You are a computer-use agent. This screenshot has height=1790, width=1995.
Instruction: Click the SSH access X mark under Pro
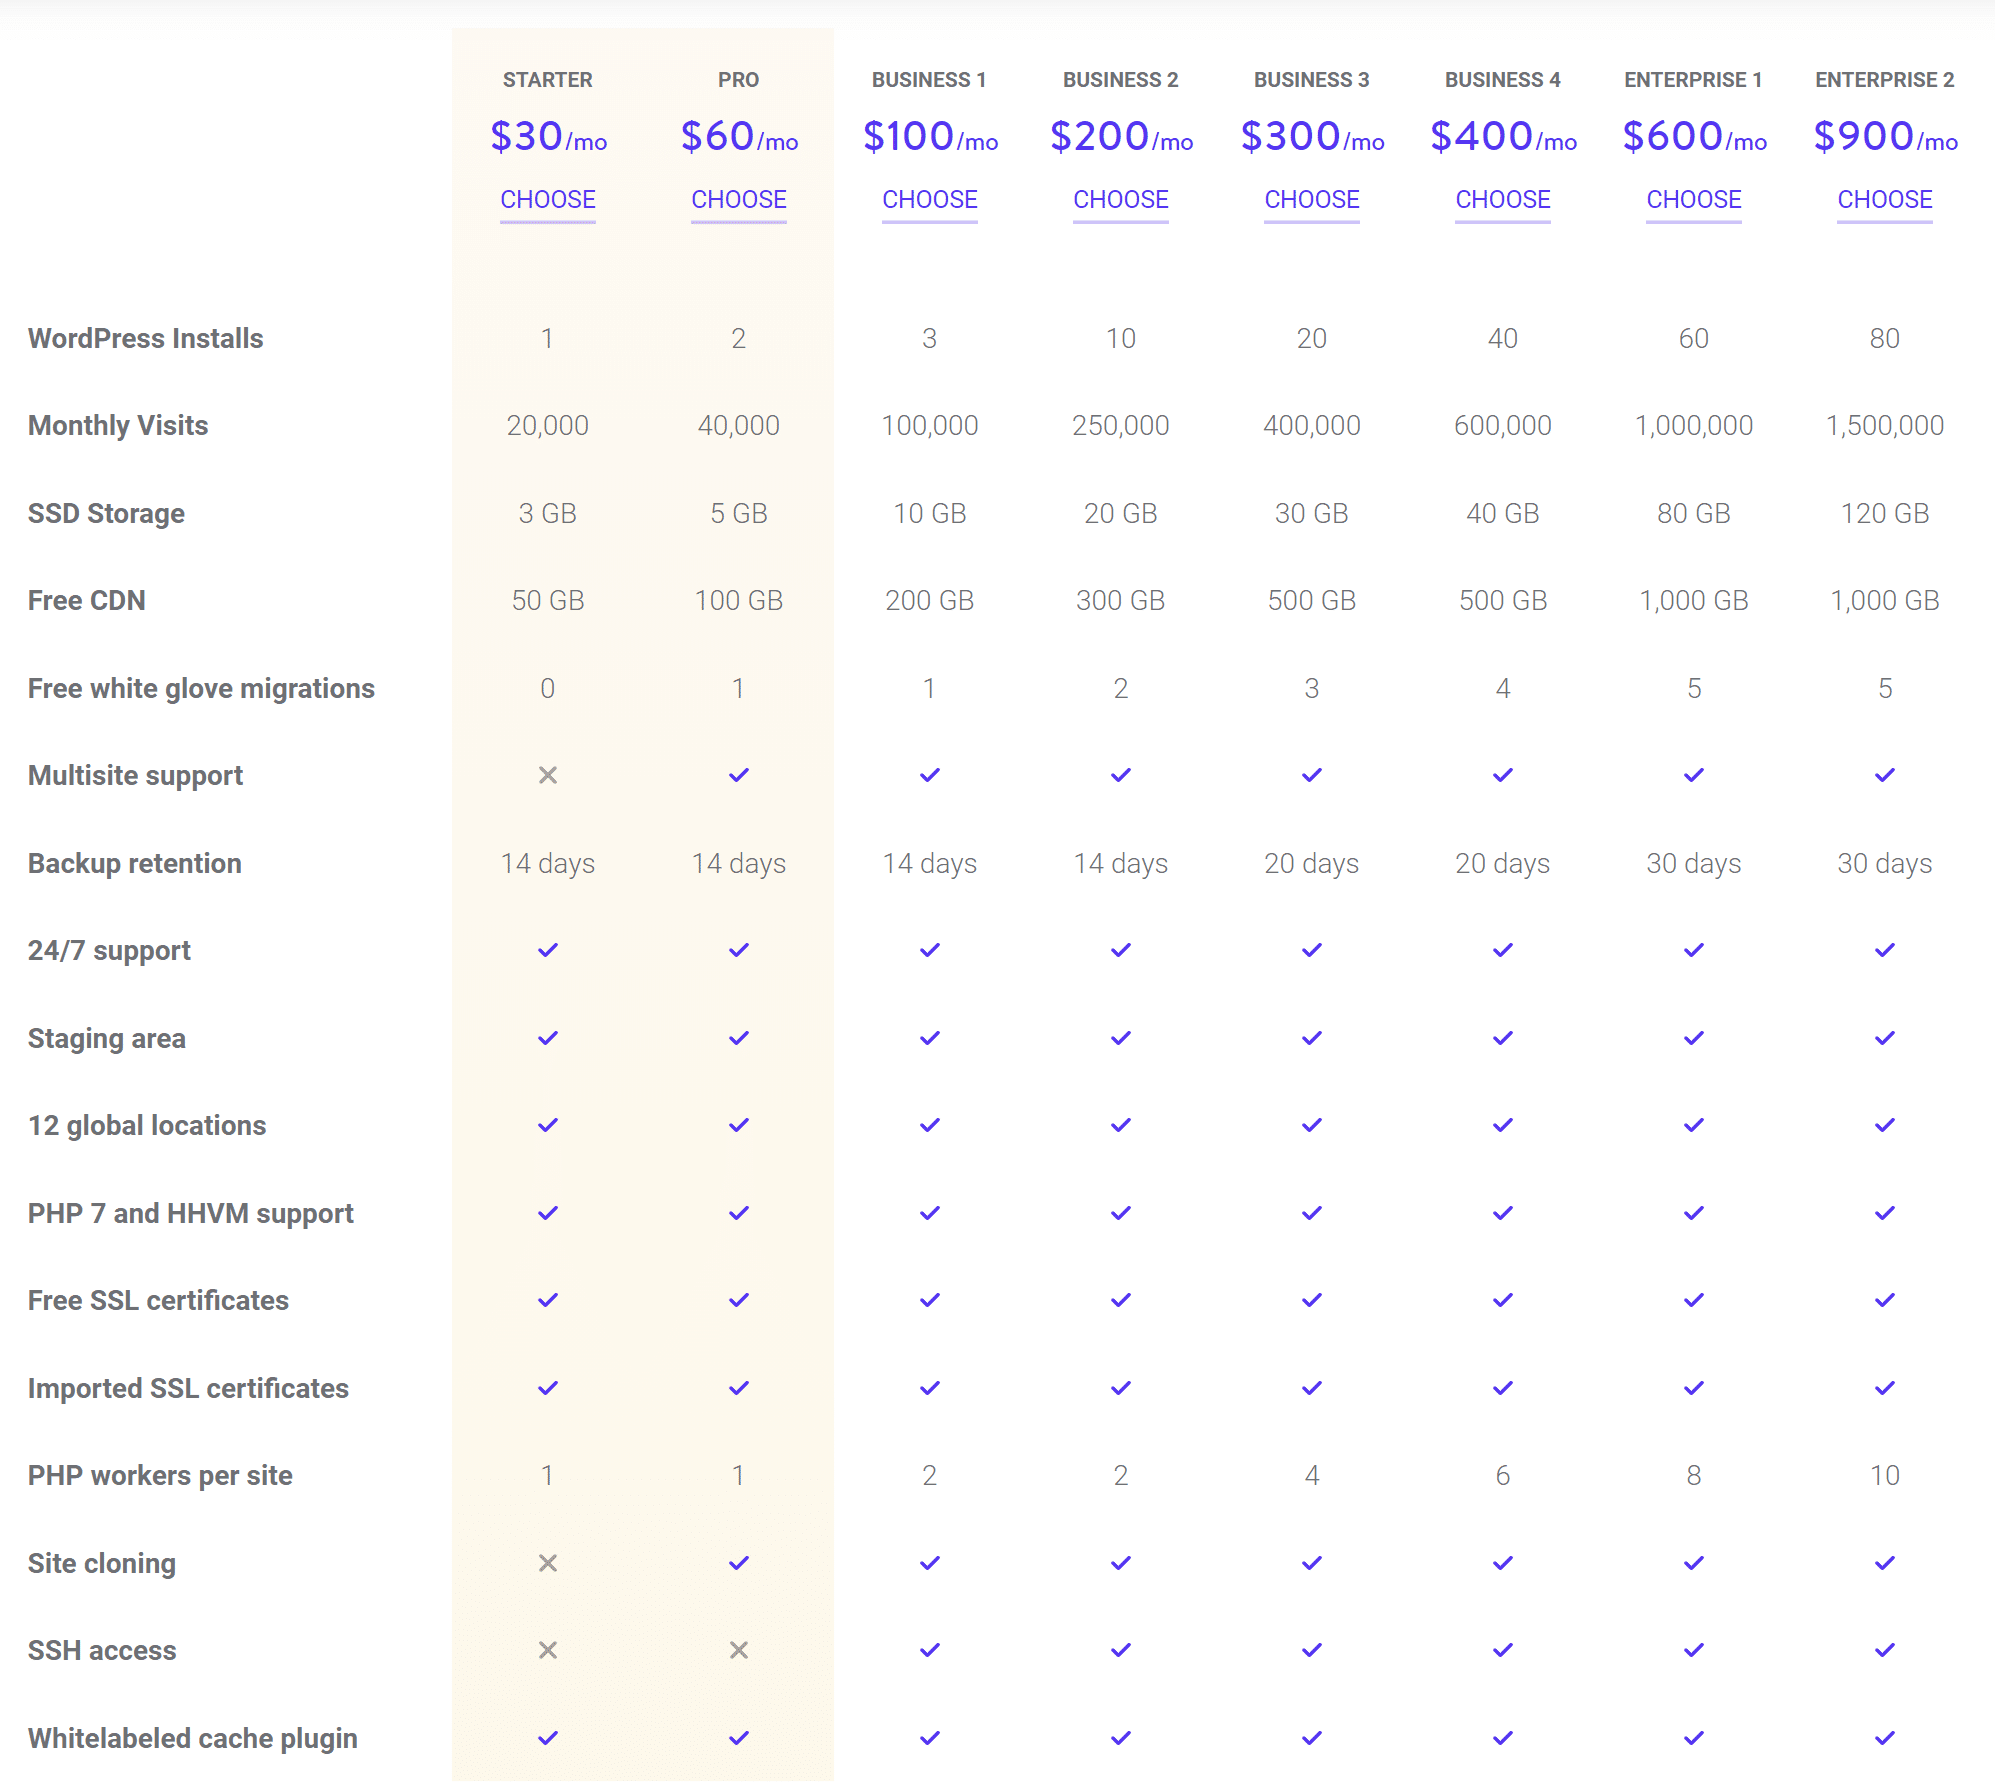tap(738, 1650)
